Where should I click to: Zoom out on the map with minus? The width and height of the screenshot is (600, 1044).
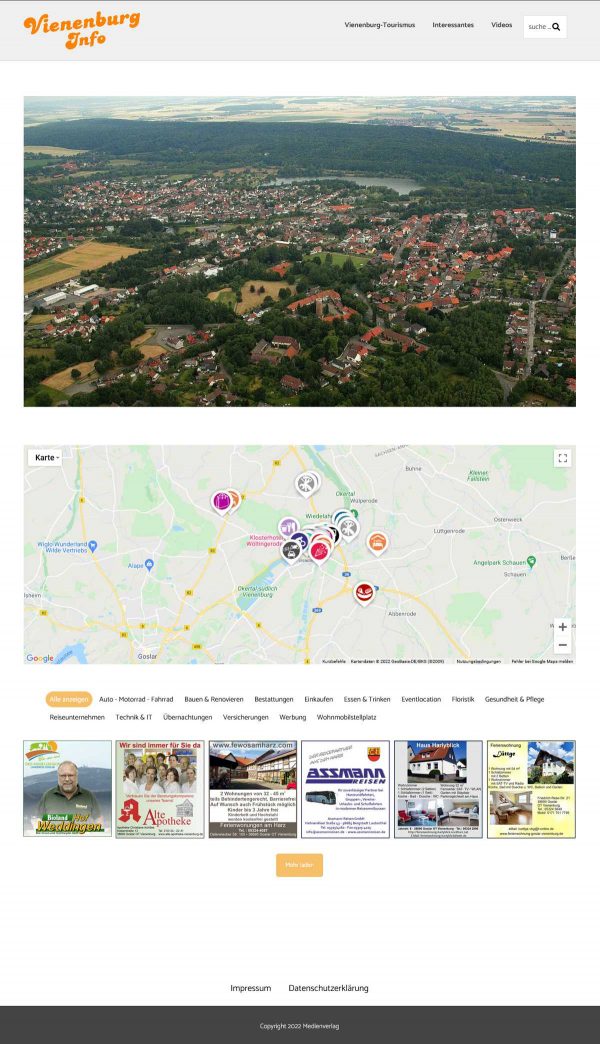[562, 645]
